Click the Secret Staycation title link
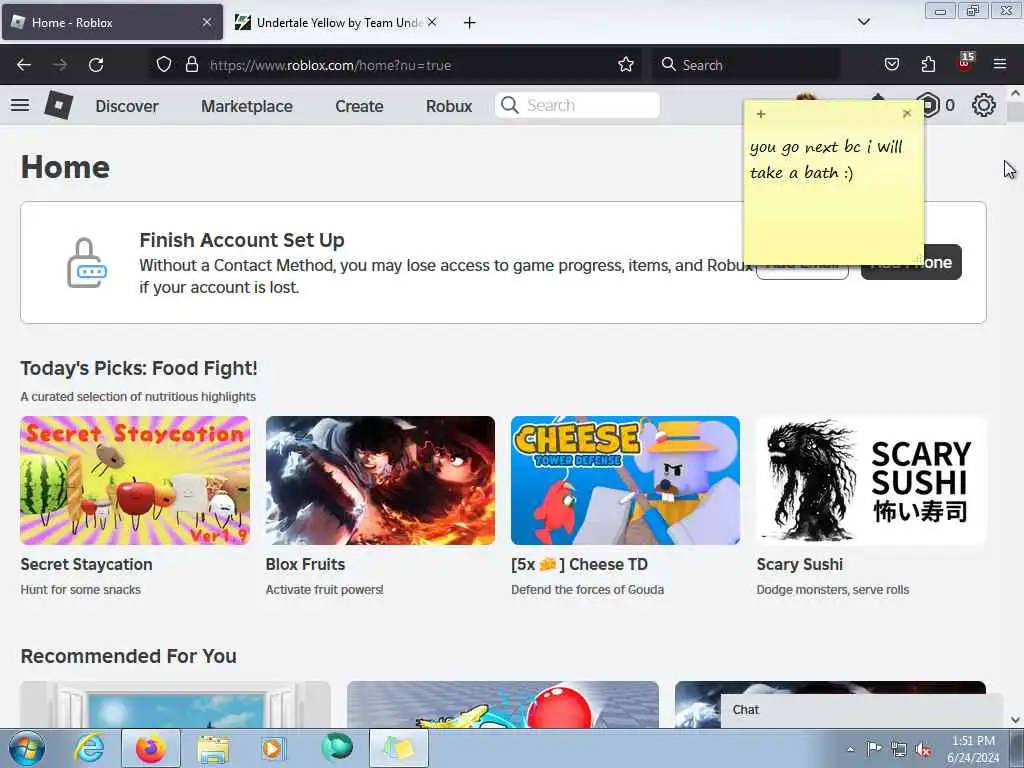 (86, 564)
